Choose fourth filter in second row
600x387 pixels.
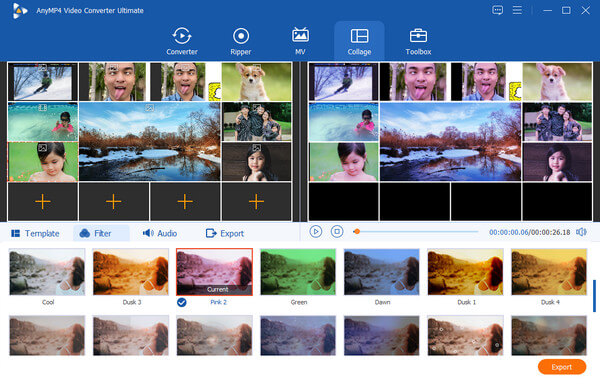298,336
